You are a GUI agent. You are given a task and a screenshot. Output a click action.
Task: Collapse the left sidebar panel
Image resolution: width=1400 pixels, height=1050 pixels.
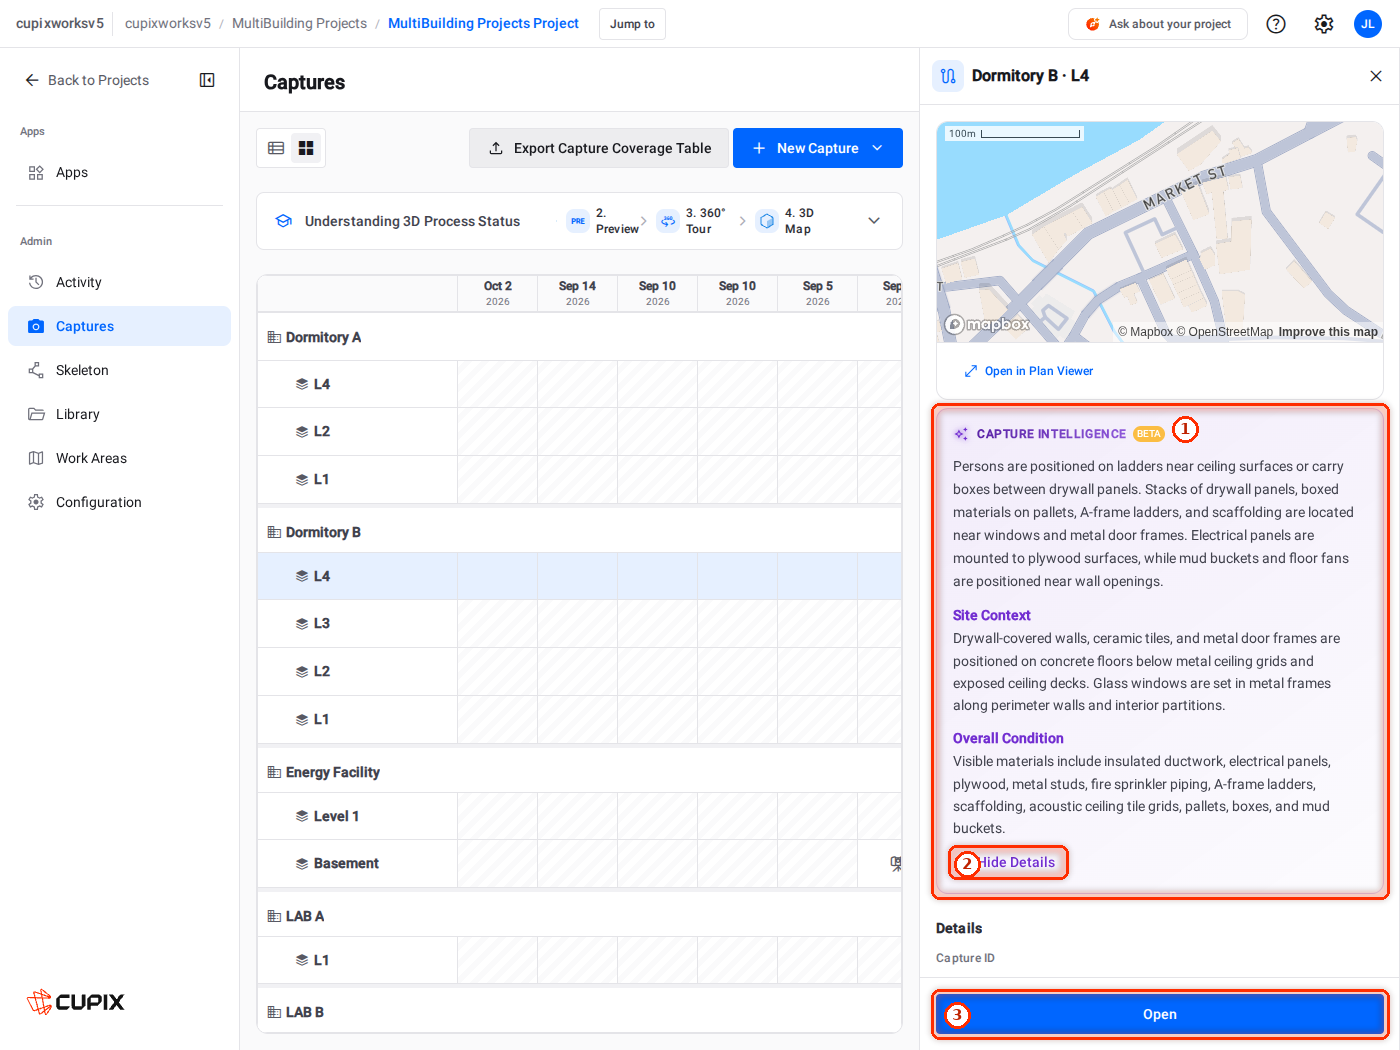207,80
